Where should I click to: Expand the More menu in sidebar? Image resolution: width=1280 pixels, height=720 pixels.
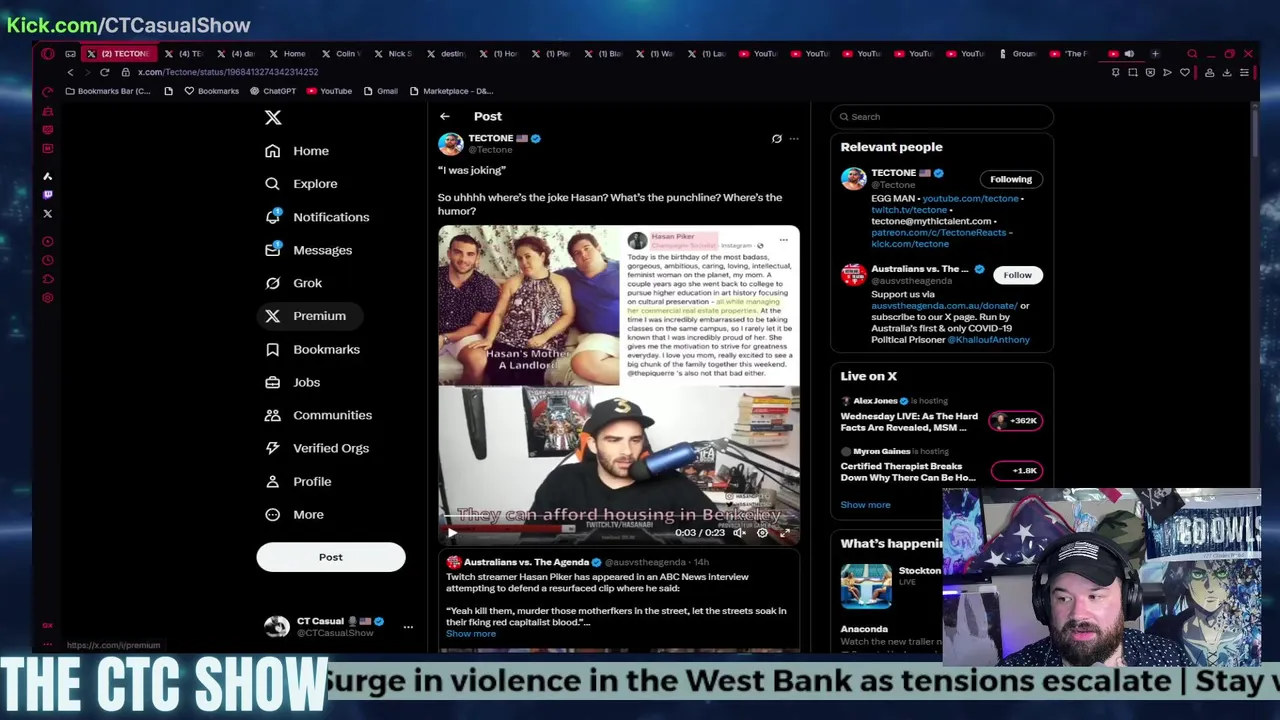pos(294,514)
